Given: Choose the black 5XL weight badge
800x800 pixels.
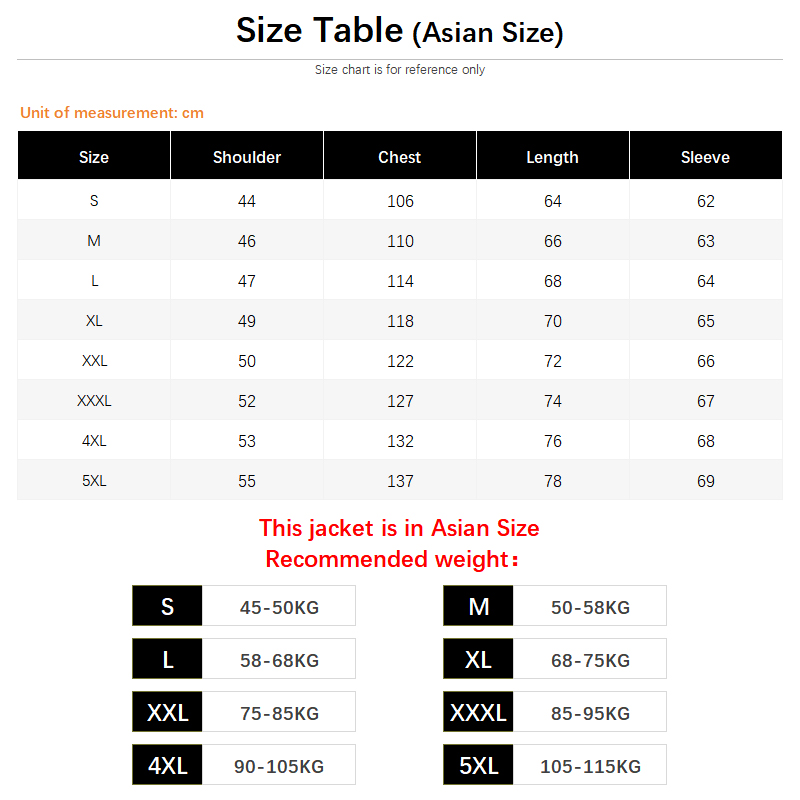Looking at the screenshot, I should point(478,765).
